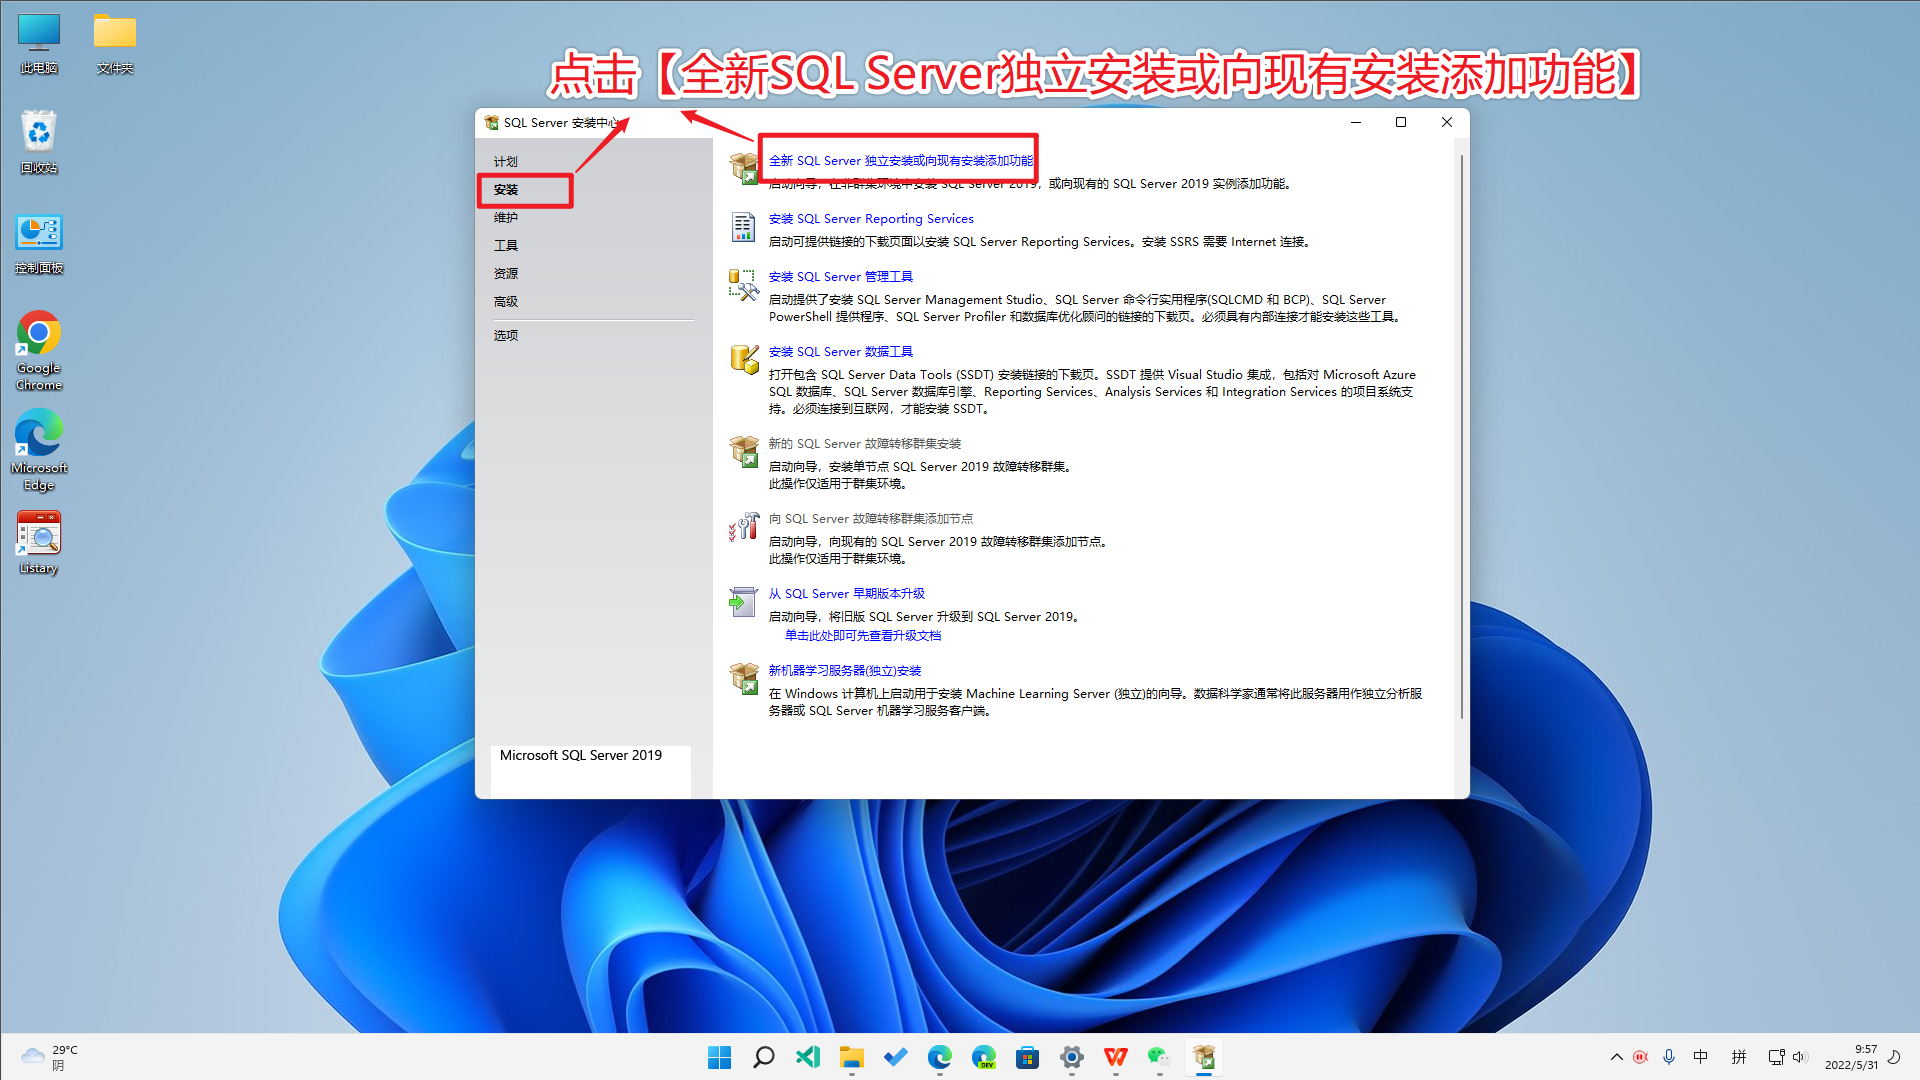The image size is (1920, 1080).
Task: Select the 工具 page in the sidebar
Action: (505, 245)
